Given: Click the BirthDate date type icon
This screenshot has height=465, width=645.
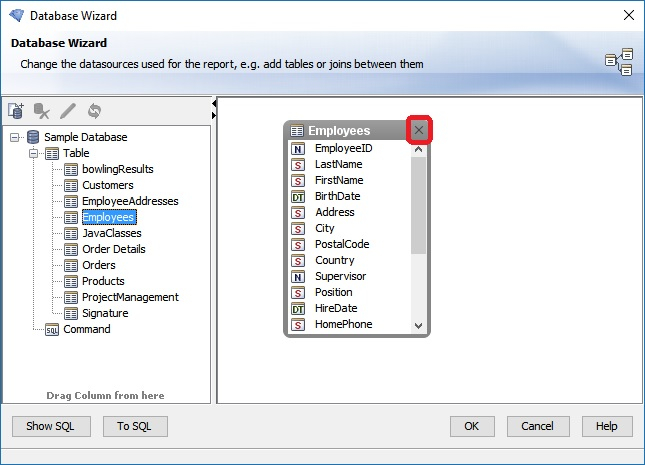Looking at the screenshot, I should tap(297, 196).
